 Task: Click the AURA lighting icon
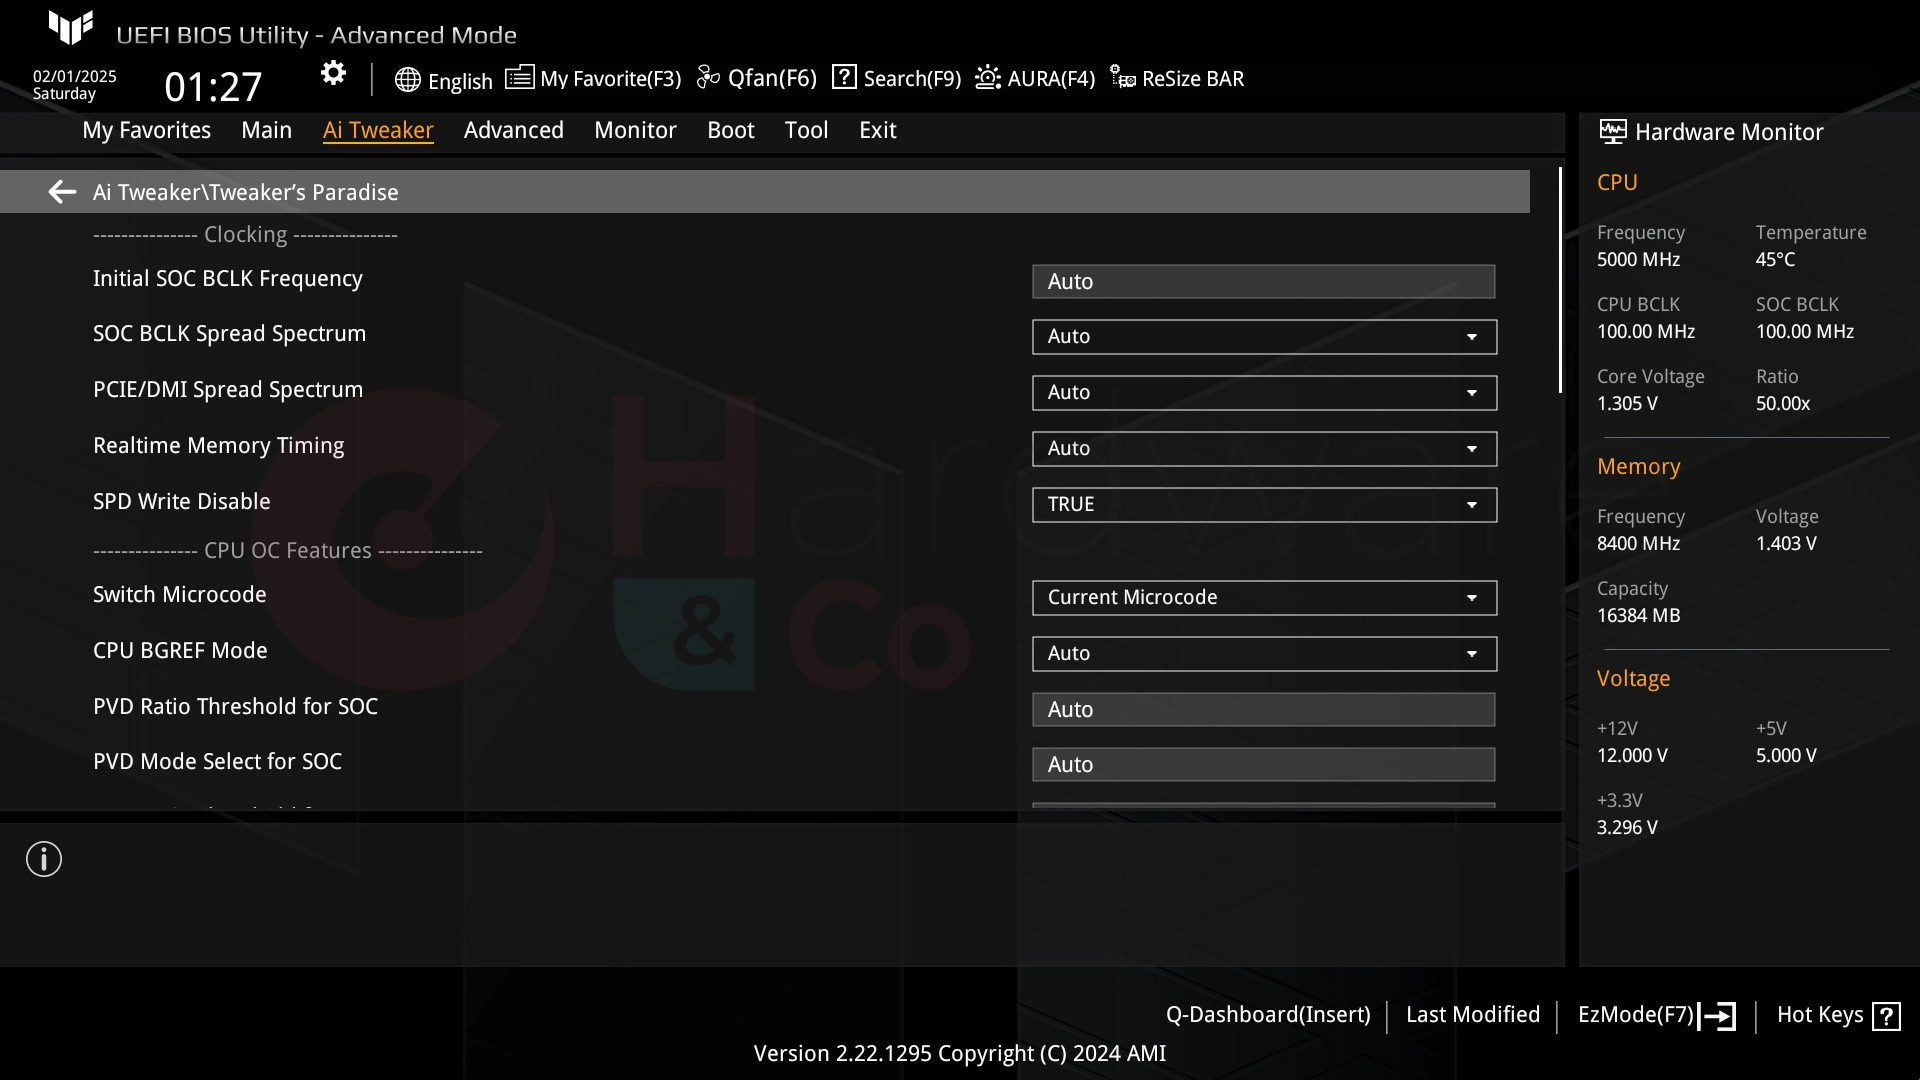click(988, 77)
